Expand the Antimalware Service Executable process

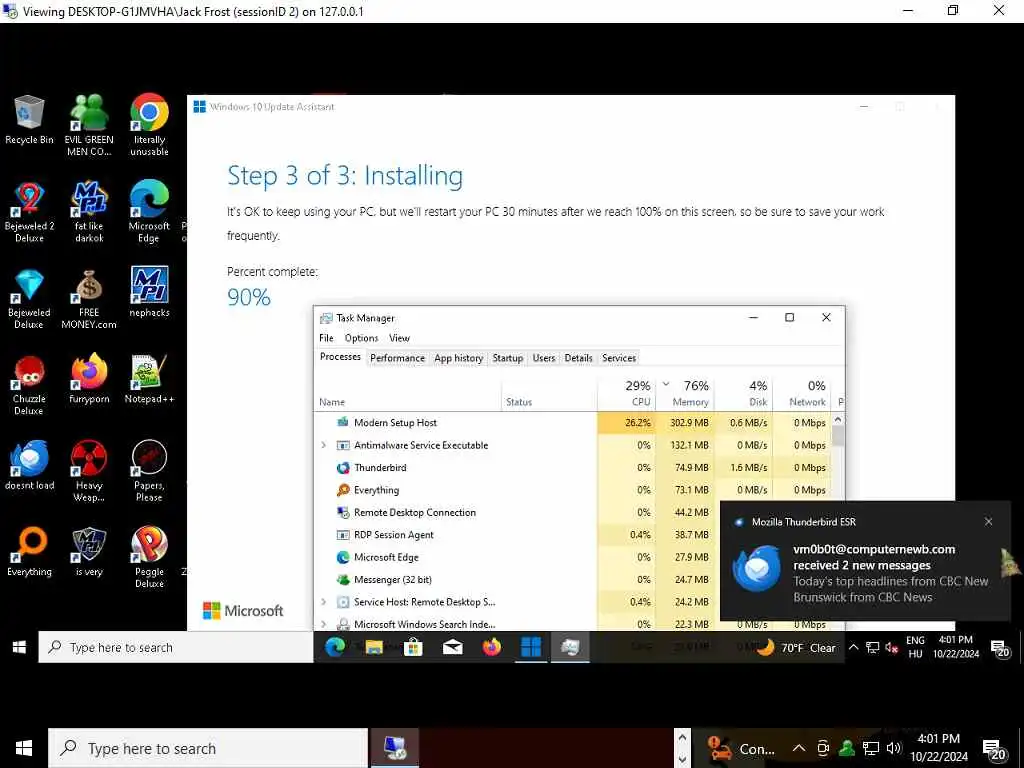(324, 445)
